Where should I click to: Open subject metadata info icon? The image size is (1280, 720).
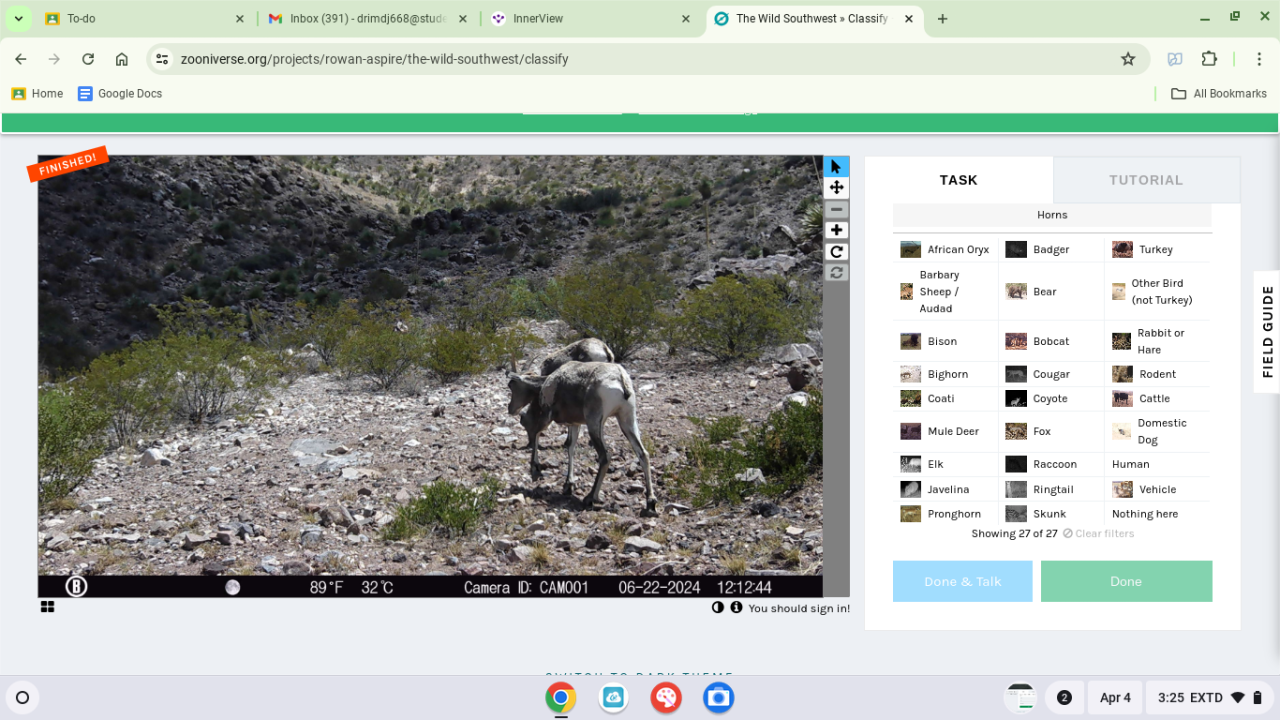[x=736, y=608]
